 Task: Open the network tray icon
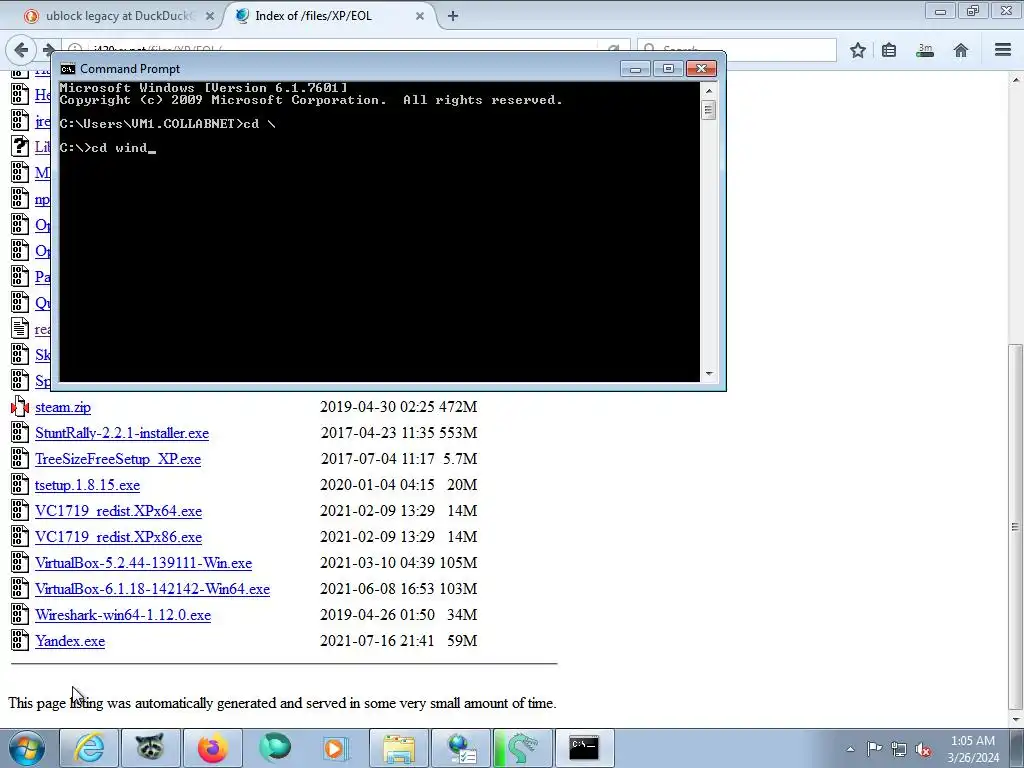click(899, 749)
